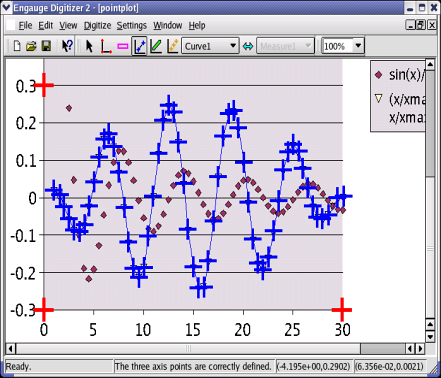Toggle the green Segment Fill tool
Screen dimensions: 441x378
click(x=156, y=46)
